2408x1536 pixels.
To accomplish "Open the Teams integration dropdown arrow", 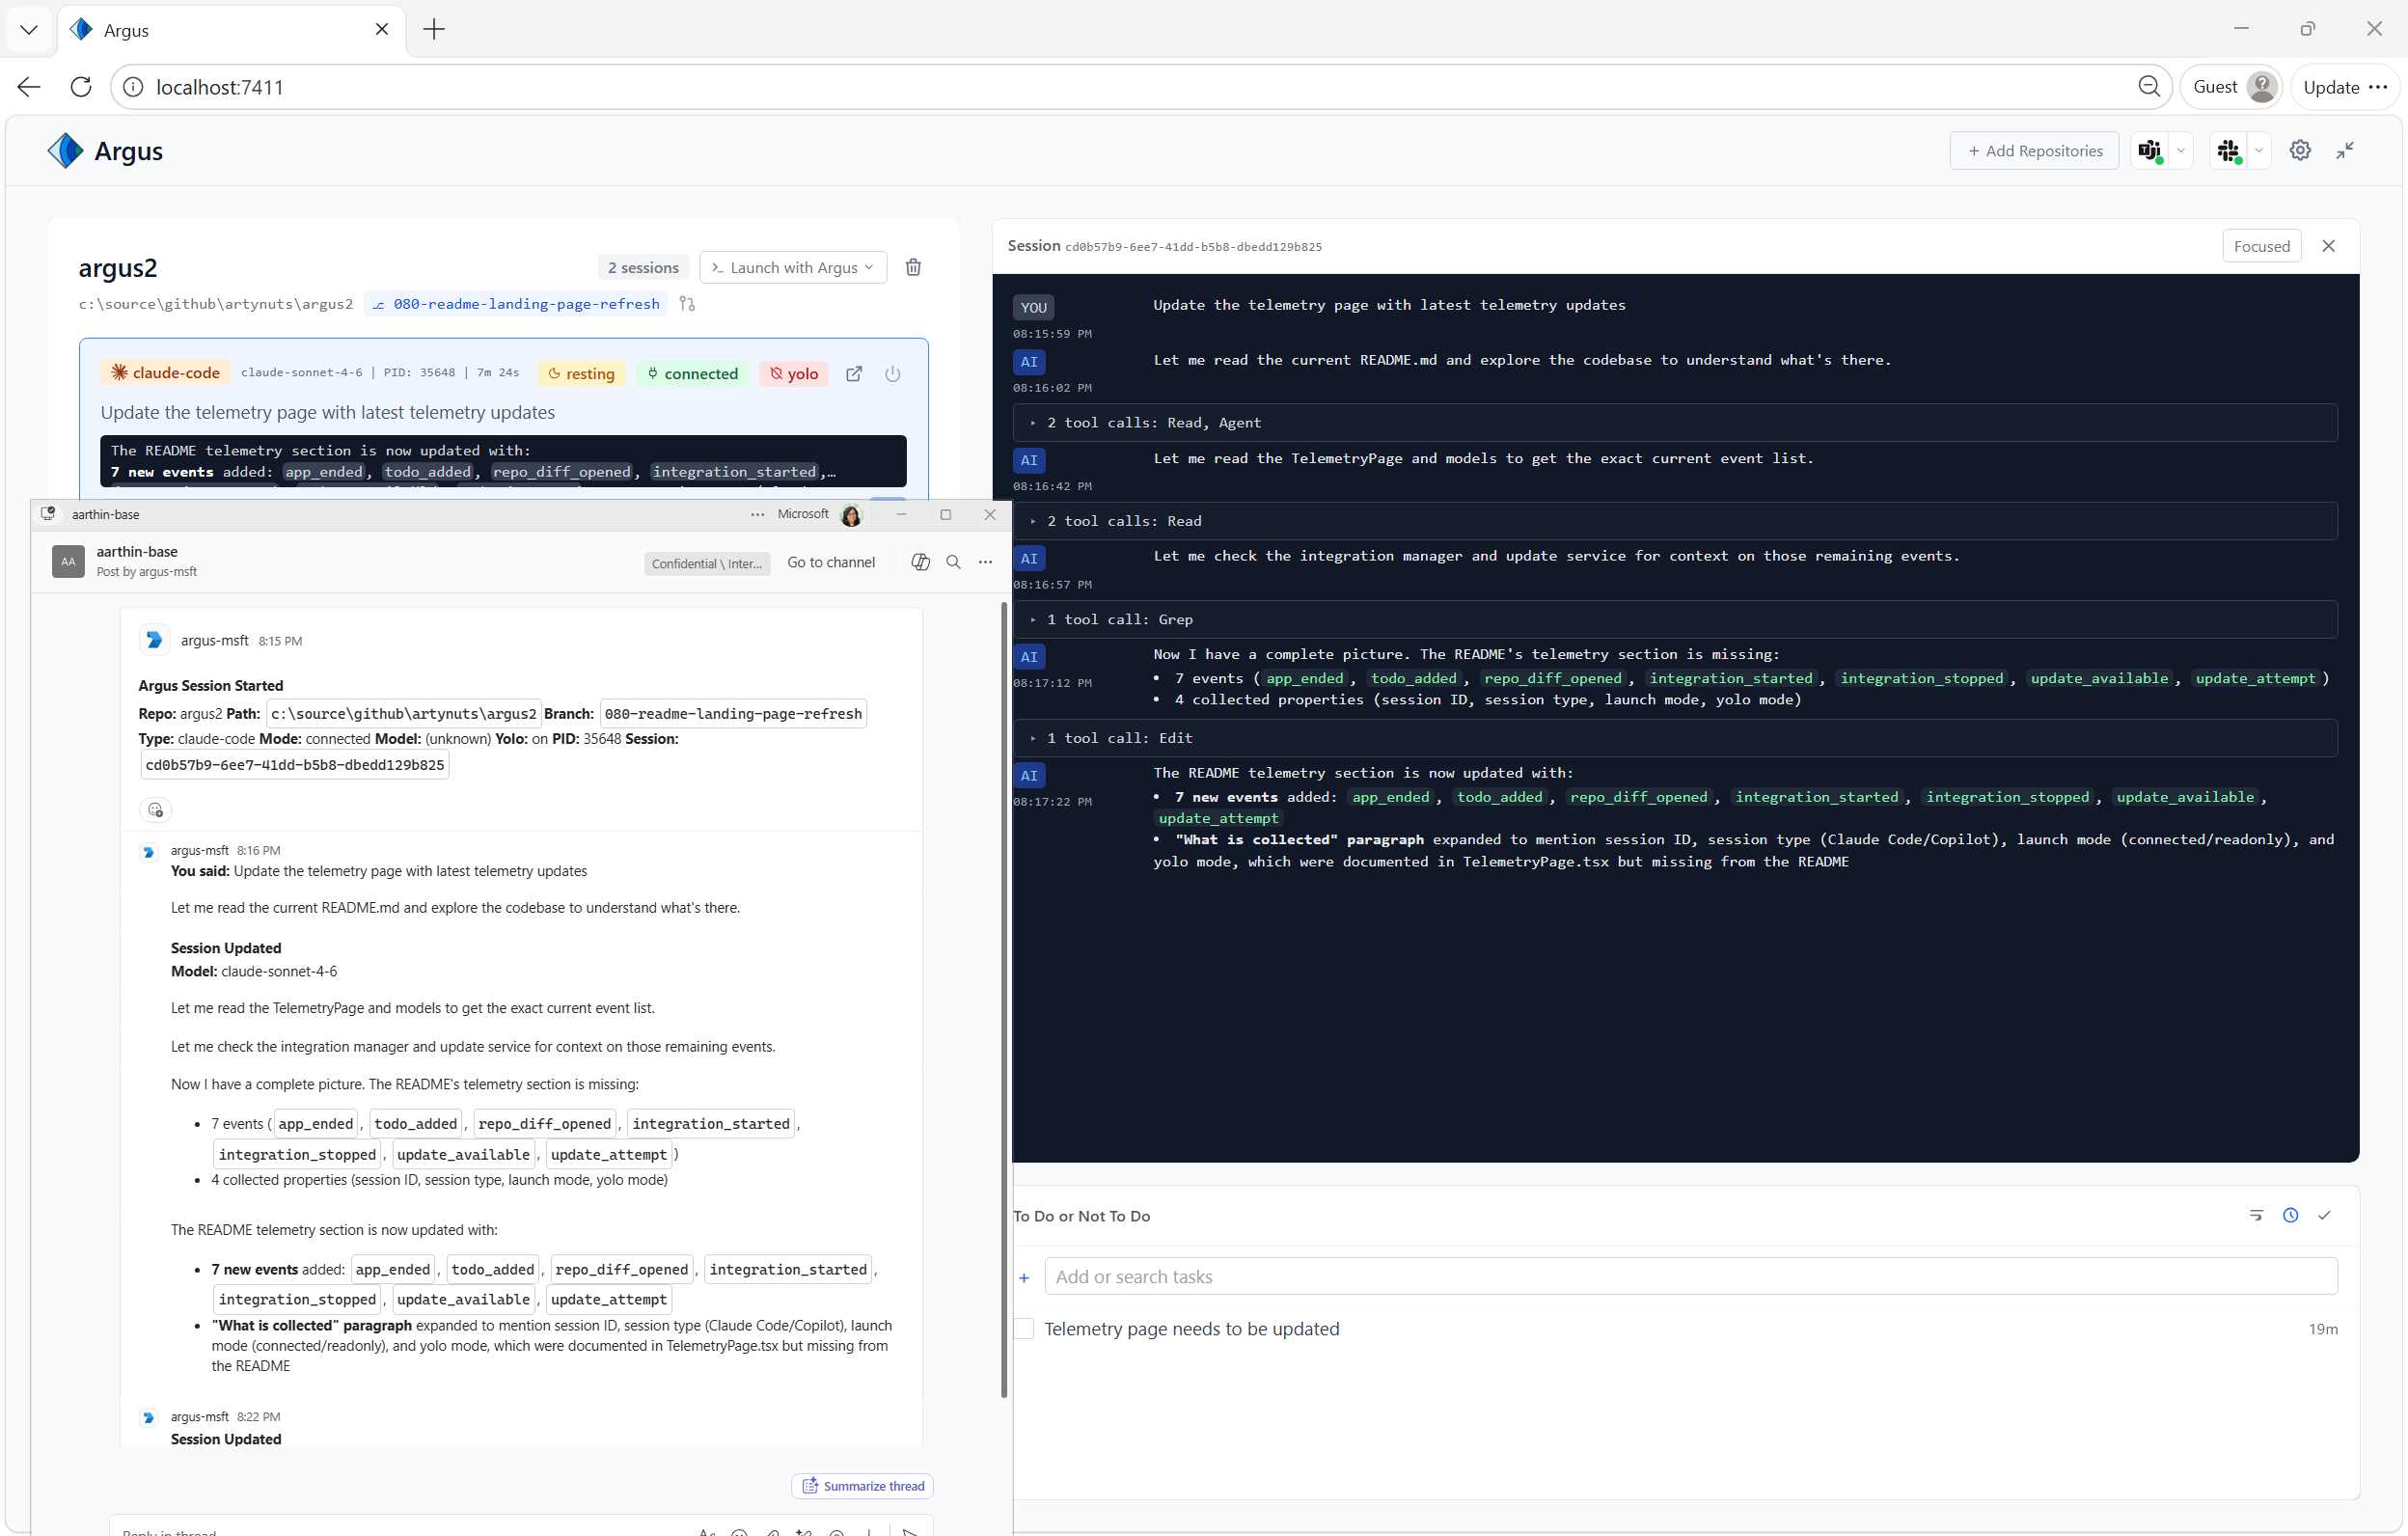I will [2181, 151].
